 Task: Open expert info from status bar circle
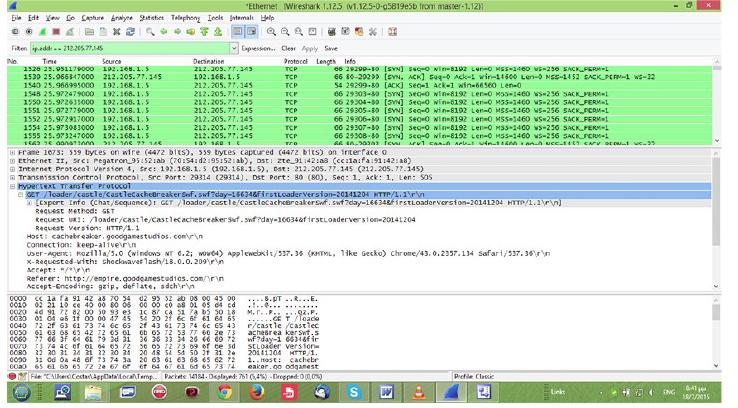[x=12, y=376]
